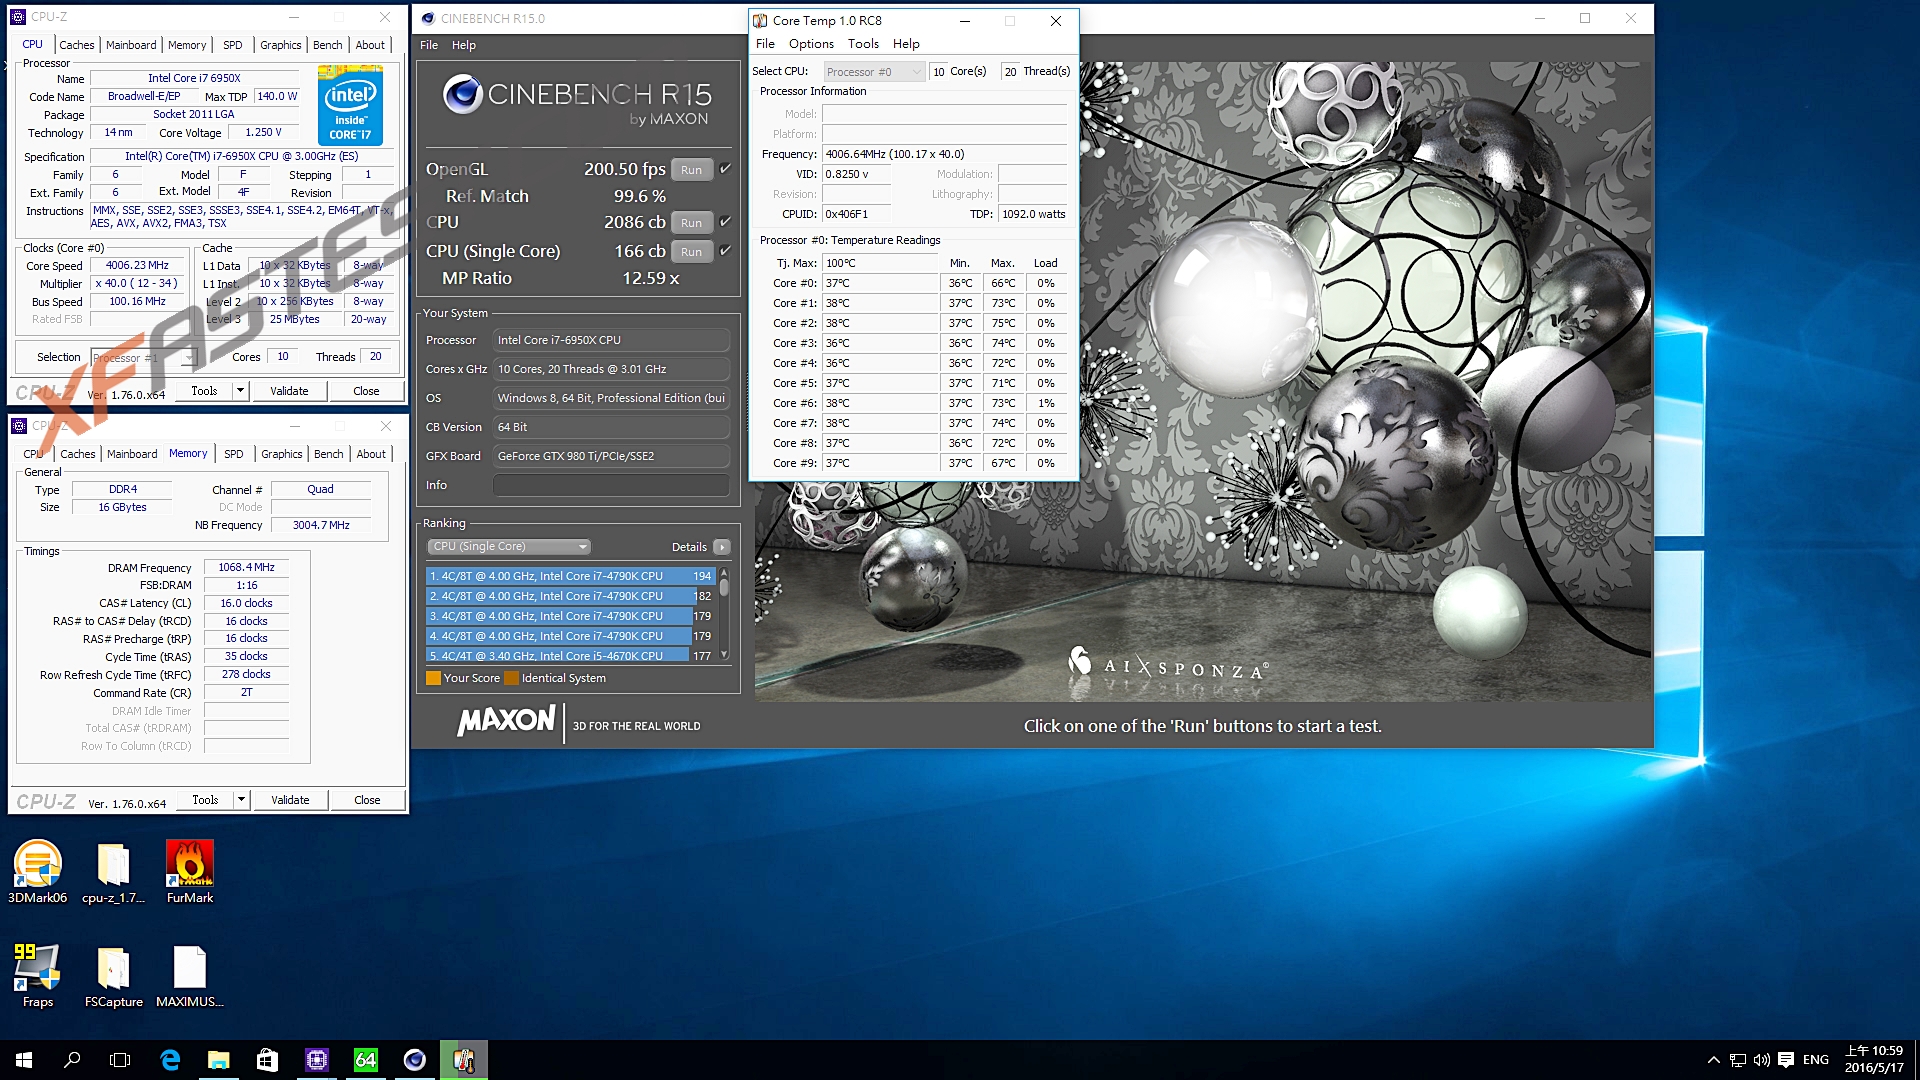
Task: Switch to Mainboard tab in top CPU-Z
Action: pyautogui.click(x=131, y=45)
